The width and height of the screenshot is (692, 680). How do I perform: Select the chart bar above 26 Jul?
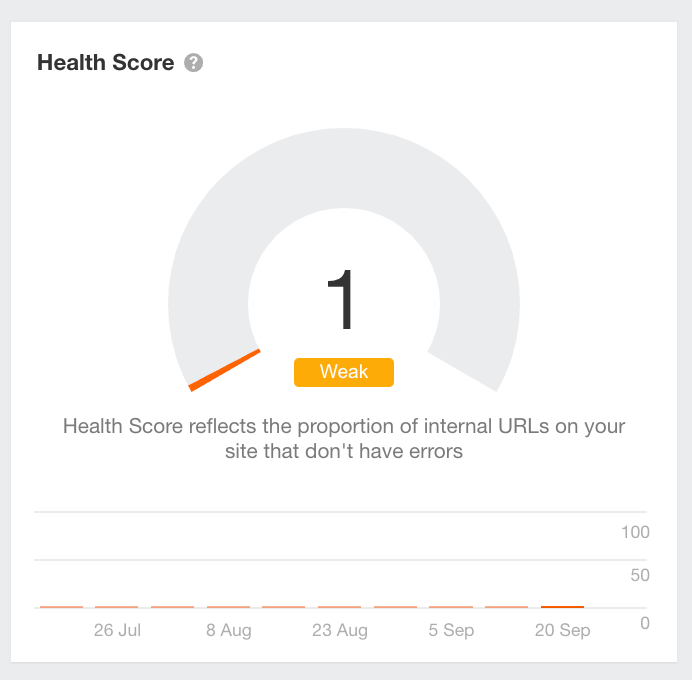coord(117,607)
